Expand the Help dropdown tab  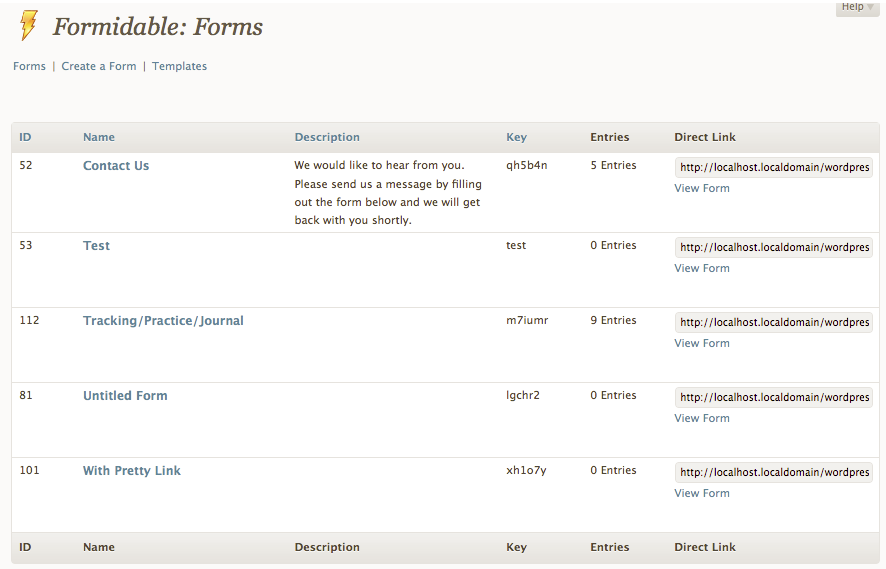pyautogui.click(x=857, y=7)
